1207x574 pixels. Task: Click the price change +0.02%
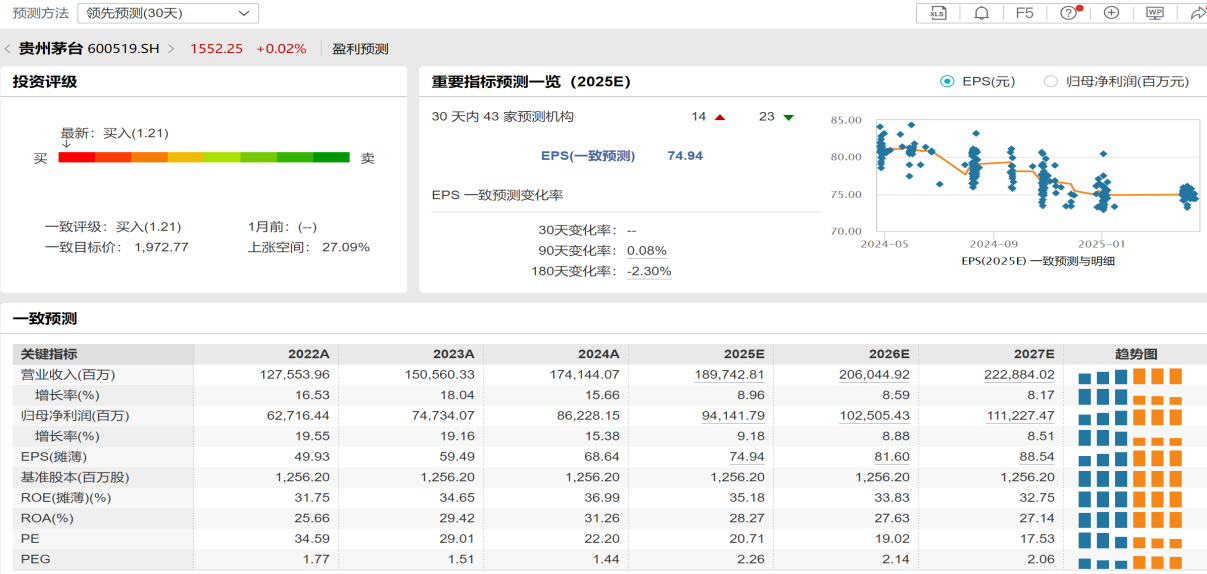click(281, 49)
